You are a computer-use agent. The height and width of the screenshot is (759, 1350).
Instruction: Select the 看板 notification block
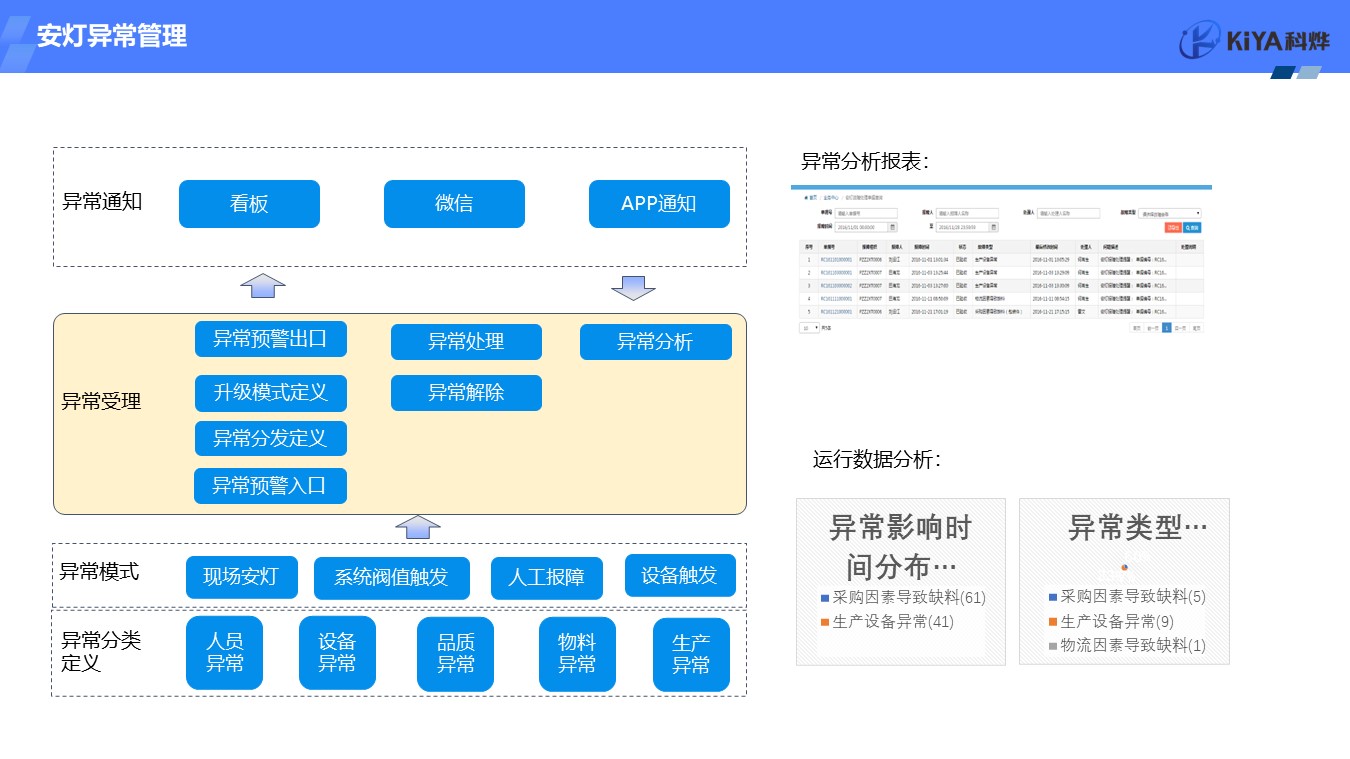pyautogui.click(x=249, y=204)
